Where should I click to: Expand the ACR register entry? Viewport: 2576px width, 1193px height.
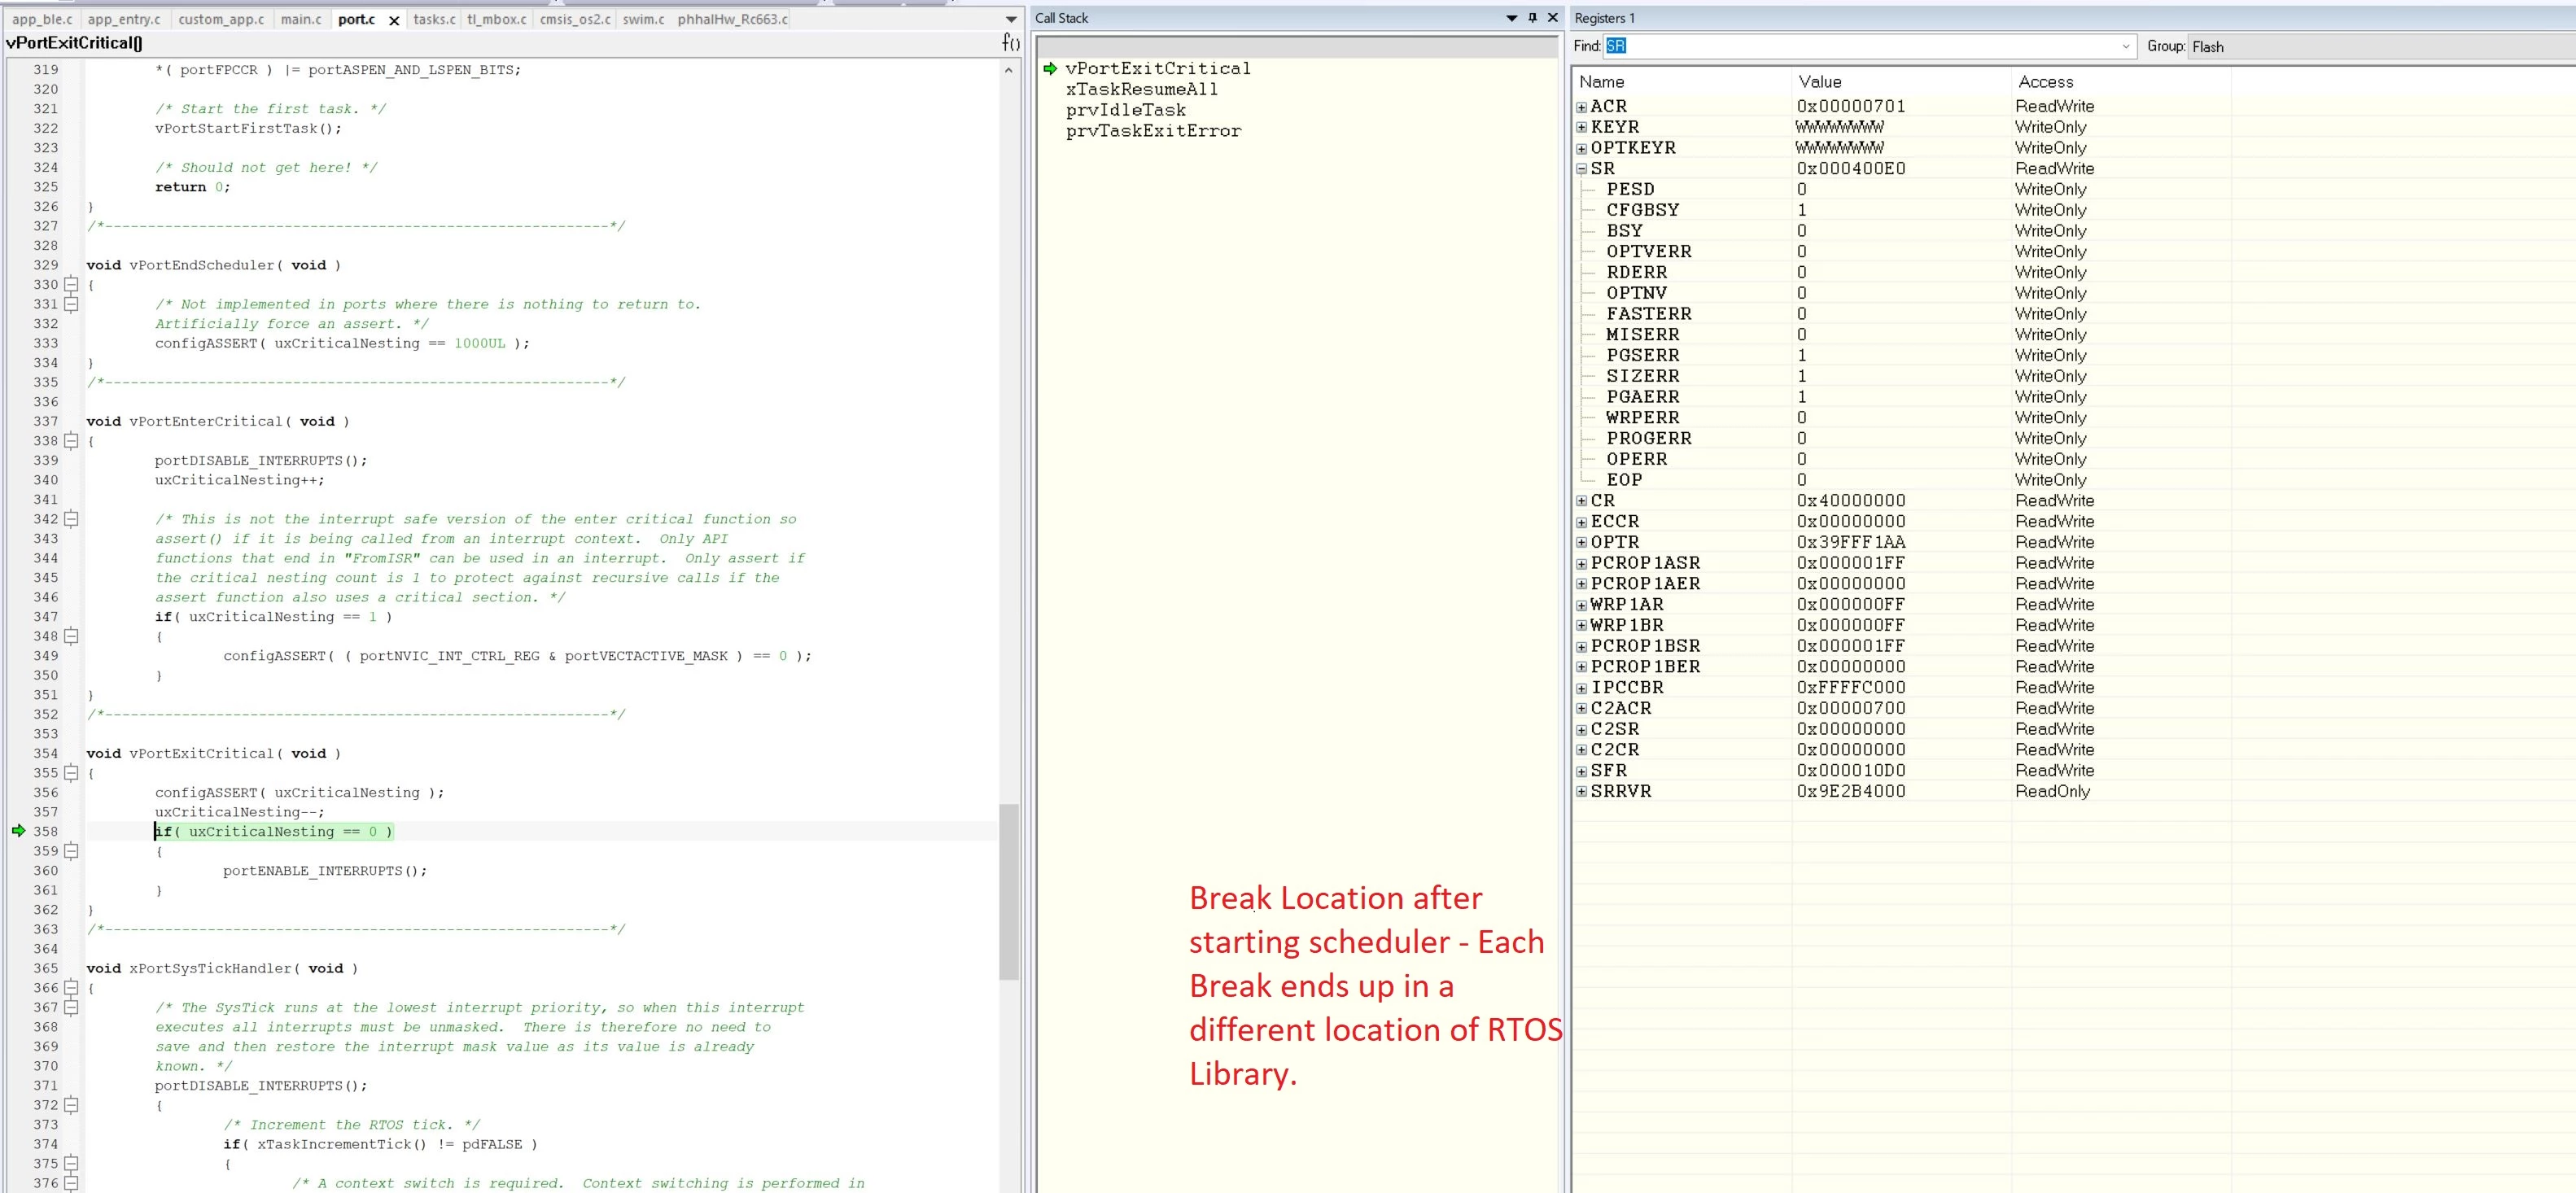point(1581,107)
